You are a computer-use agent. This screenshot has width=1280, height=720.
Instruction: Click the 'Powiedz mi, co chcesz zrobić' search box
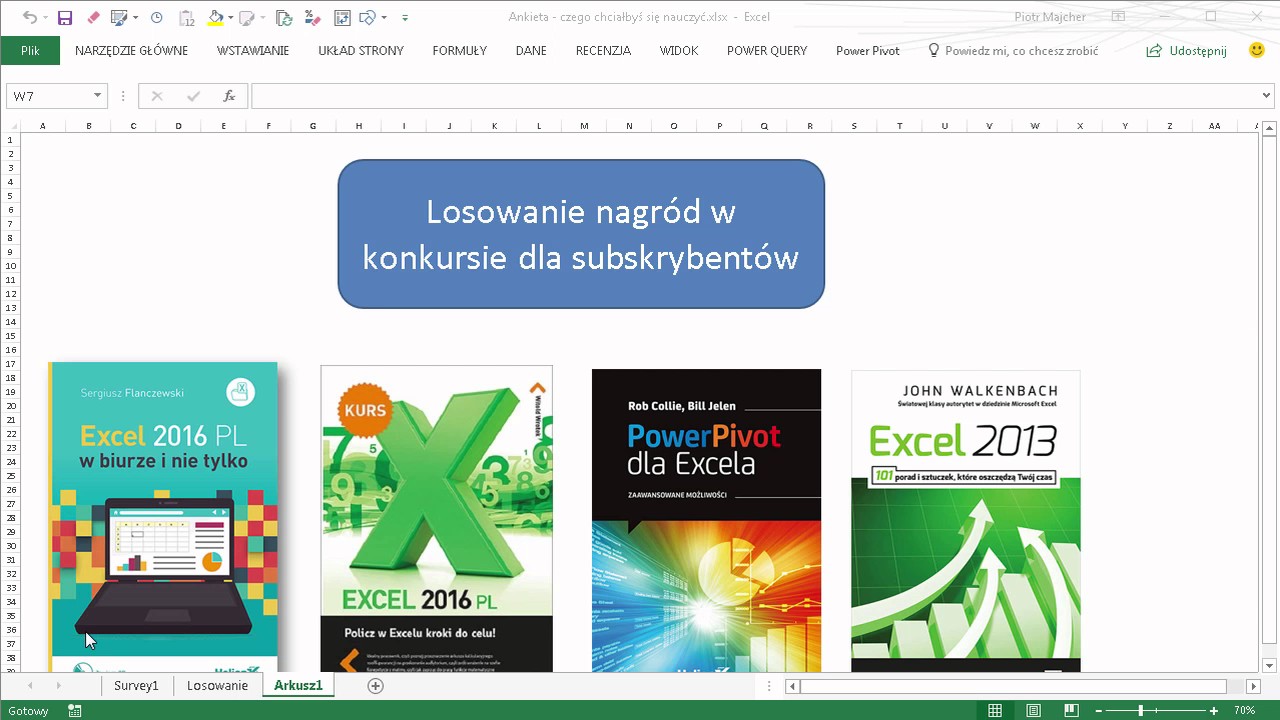click(1013, 50)
